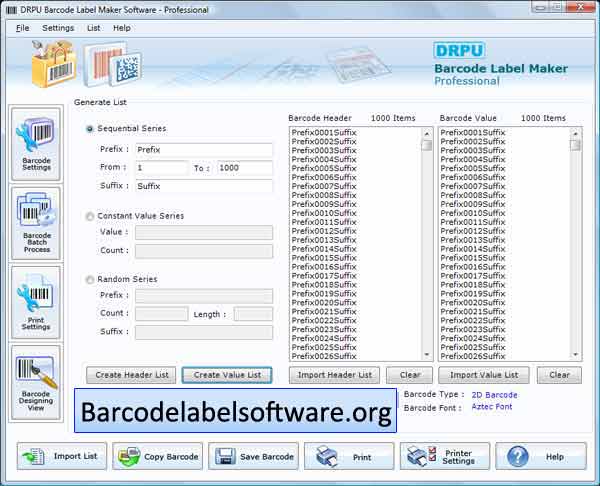The width and height of the screenshot is (600, 486).
Task: Open the Settings menu
Action: (x=58, y=28)
